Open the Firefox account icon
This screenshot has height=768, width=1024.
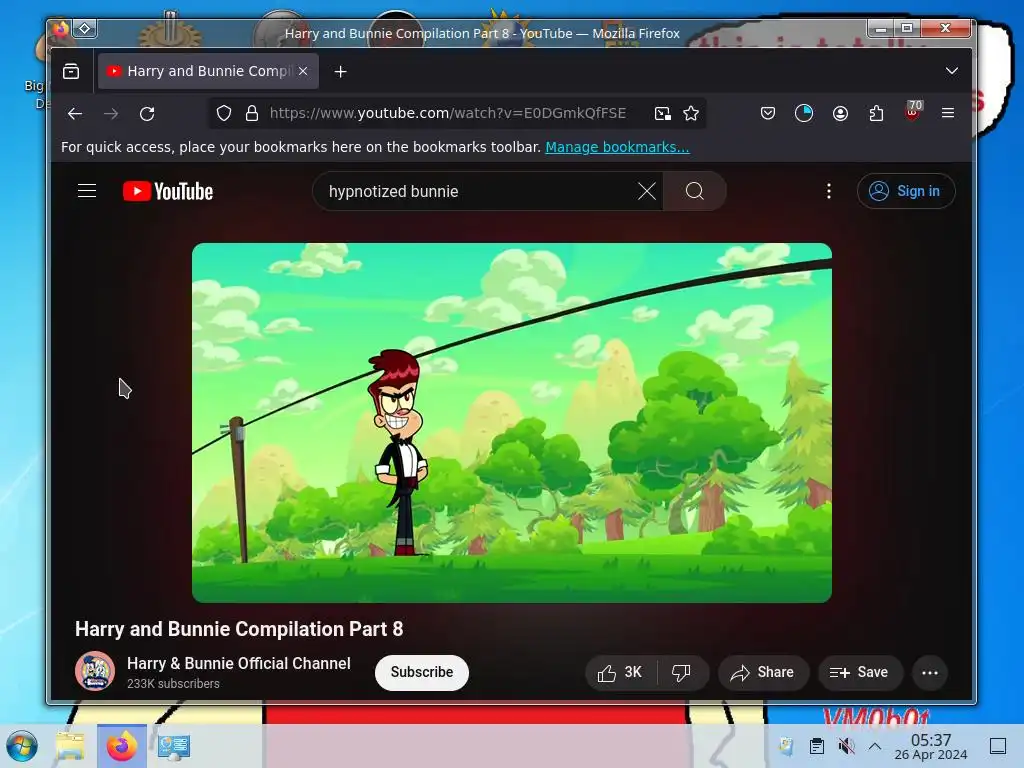(840, 114)
